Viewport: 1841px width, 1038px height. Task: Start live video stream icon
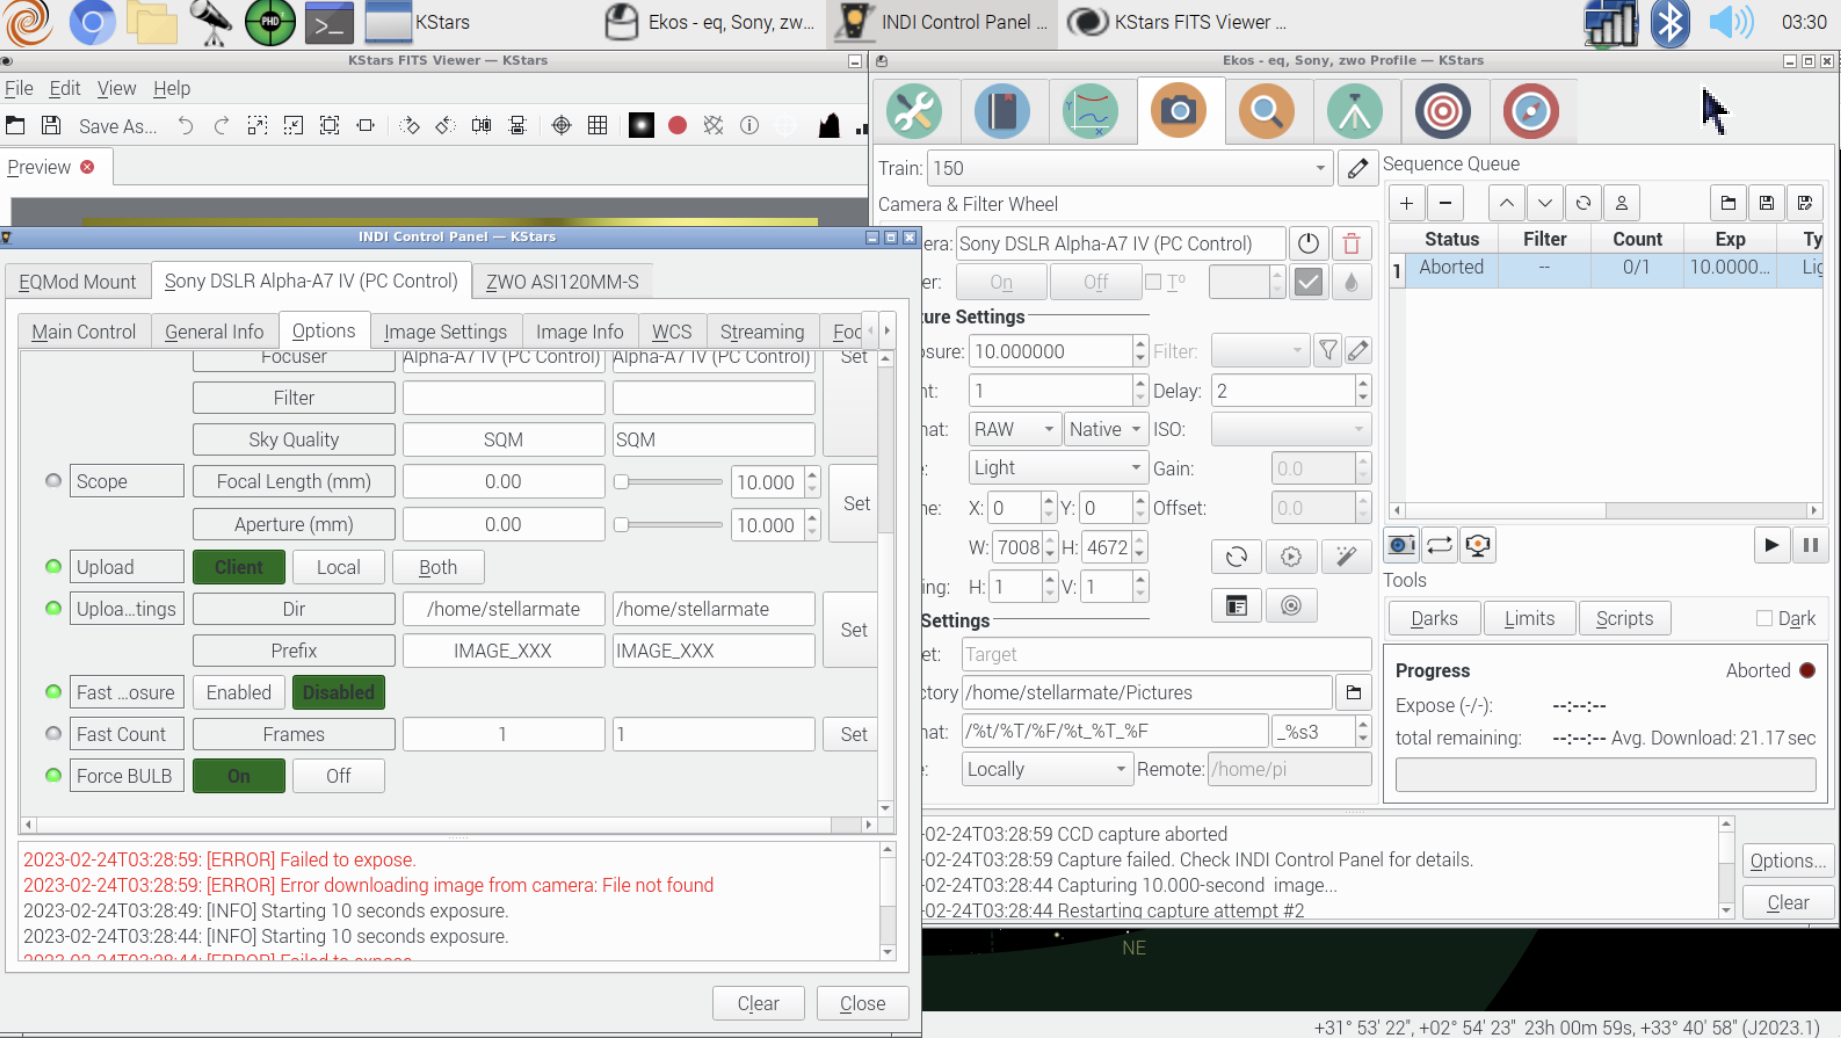click(1478, 545)
